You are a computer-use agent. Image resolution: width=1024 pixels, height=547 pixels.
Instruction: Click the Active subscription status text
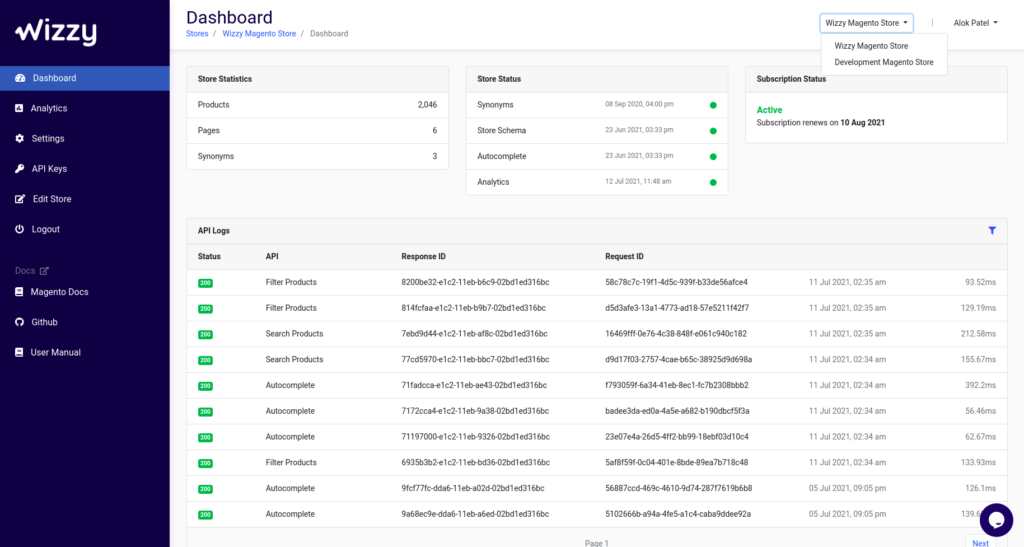(x=769, y=110)
